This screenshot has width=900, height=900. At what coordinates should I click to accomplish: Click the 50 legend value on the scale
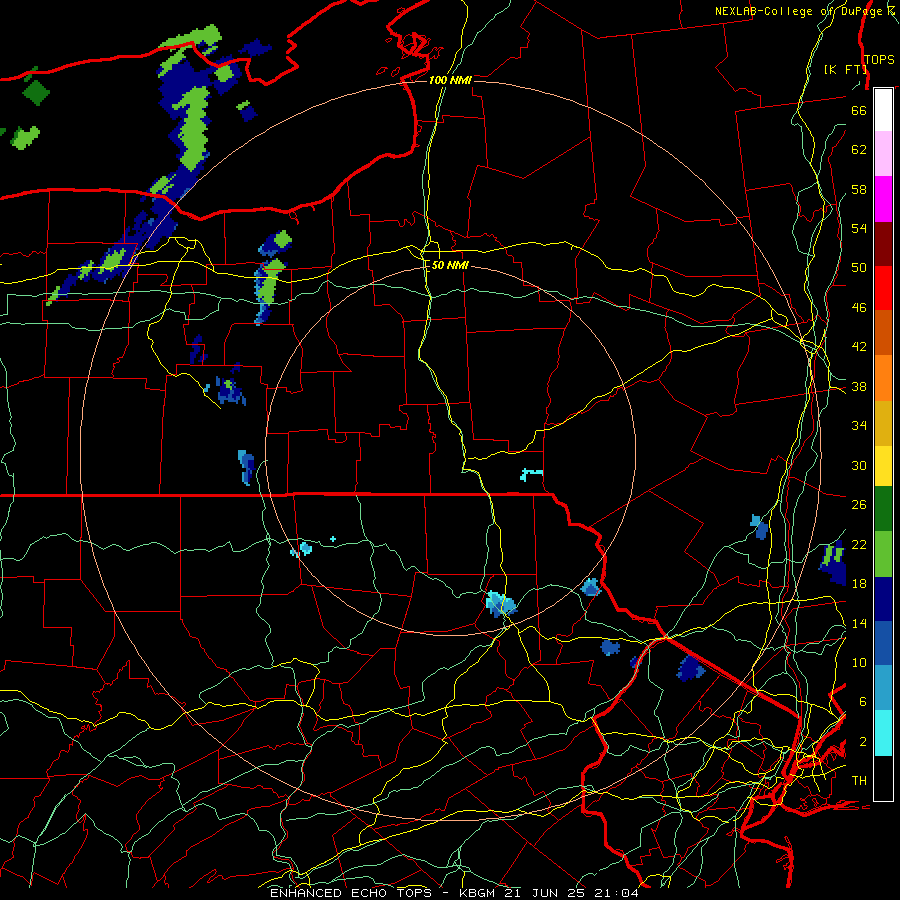[859, 267]
